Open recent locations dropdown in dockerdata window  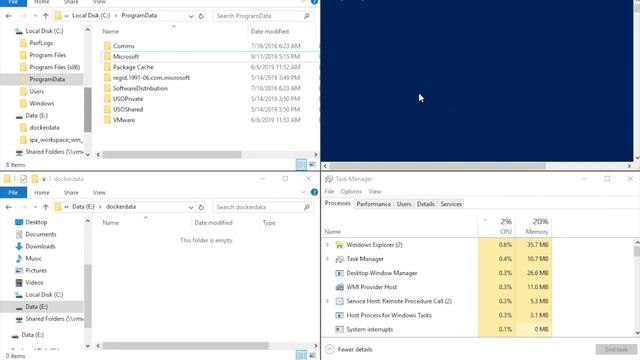point(35,207)
